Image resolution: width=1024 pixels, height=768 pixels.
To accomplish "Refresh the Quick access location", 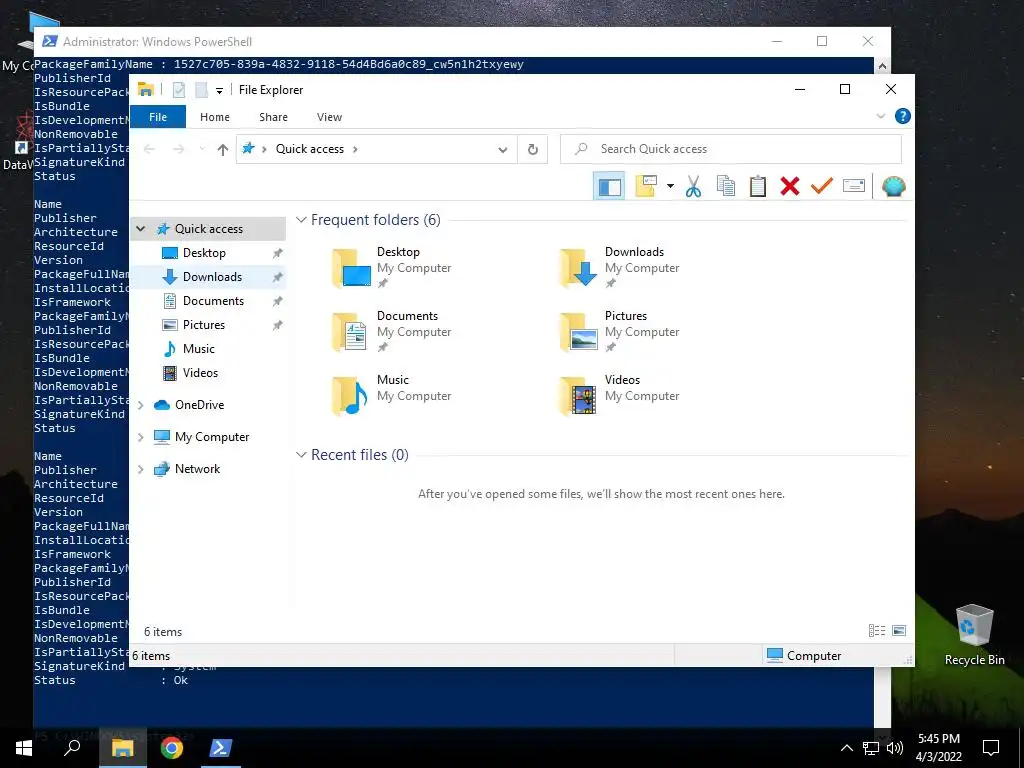I will pos(533,150).
